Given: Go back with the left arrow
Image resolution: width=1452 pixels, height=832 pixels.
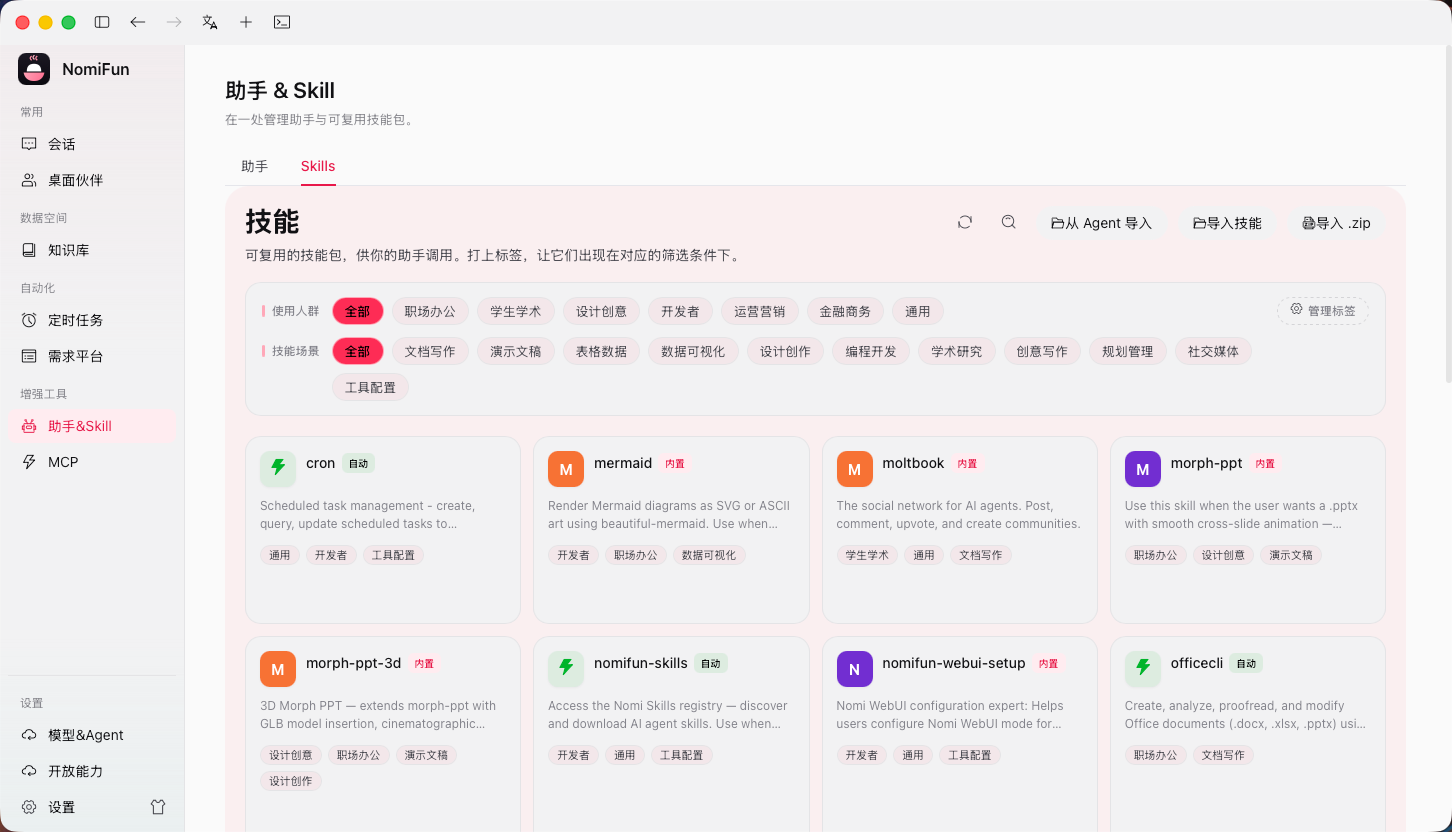Looking at the screenshot, I should (x=138, y=22).
